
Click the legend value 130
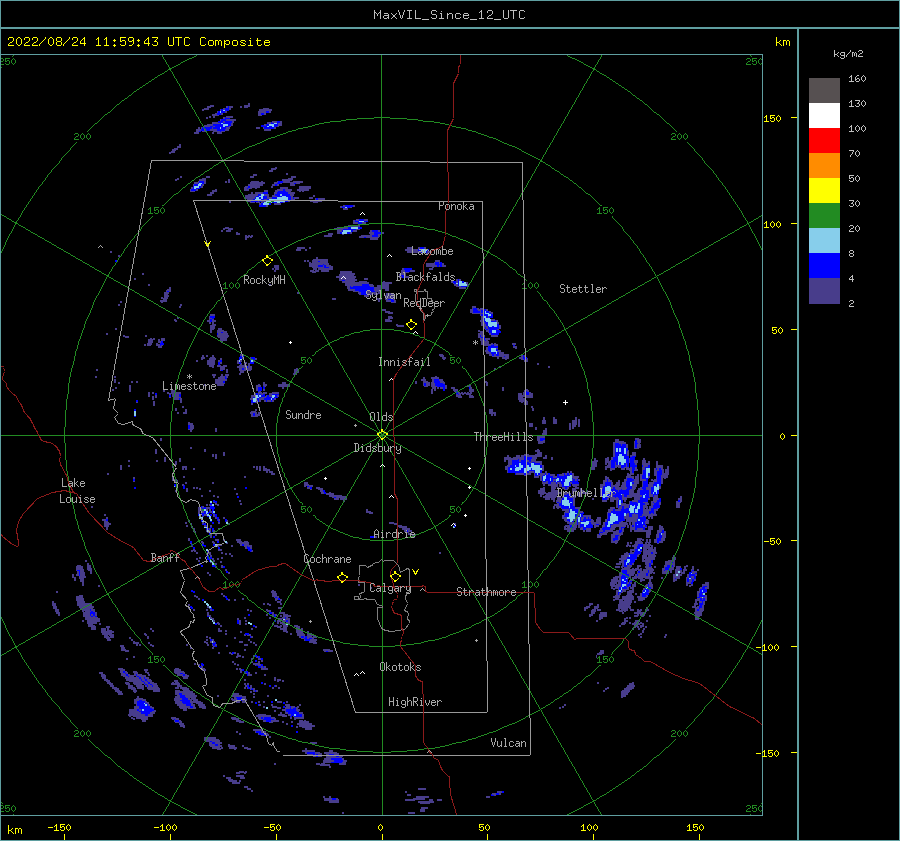click(857, 104)
